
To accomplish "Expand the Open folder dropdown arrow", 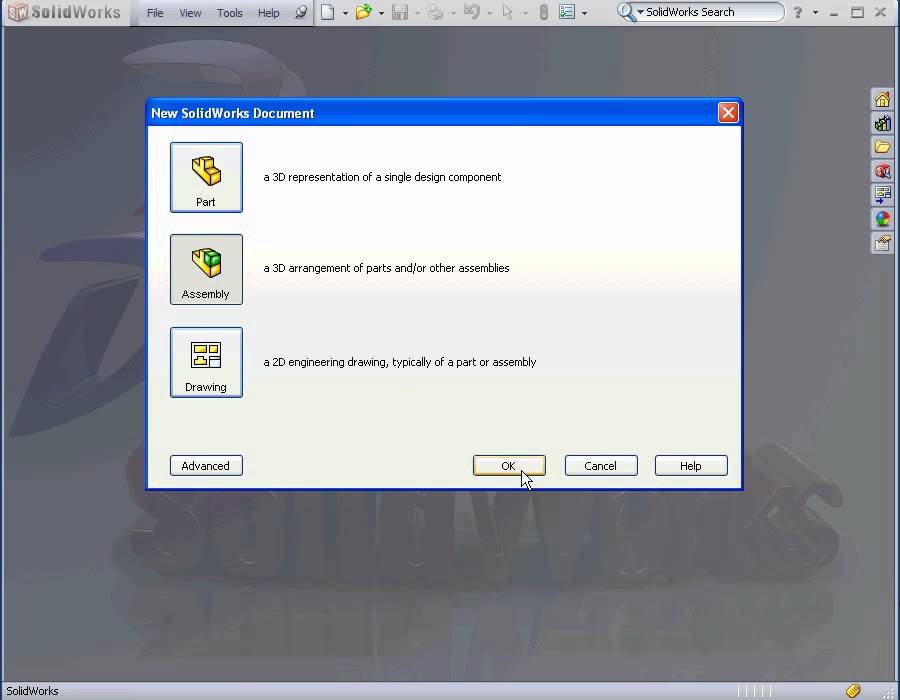I will click(x=381, y=13).
